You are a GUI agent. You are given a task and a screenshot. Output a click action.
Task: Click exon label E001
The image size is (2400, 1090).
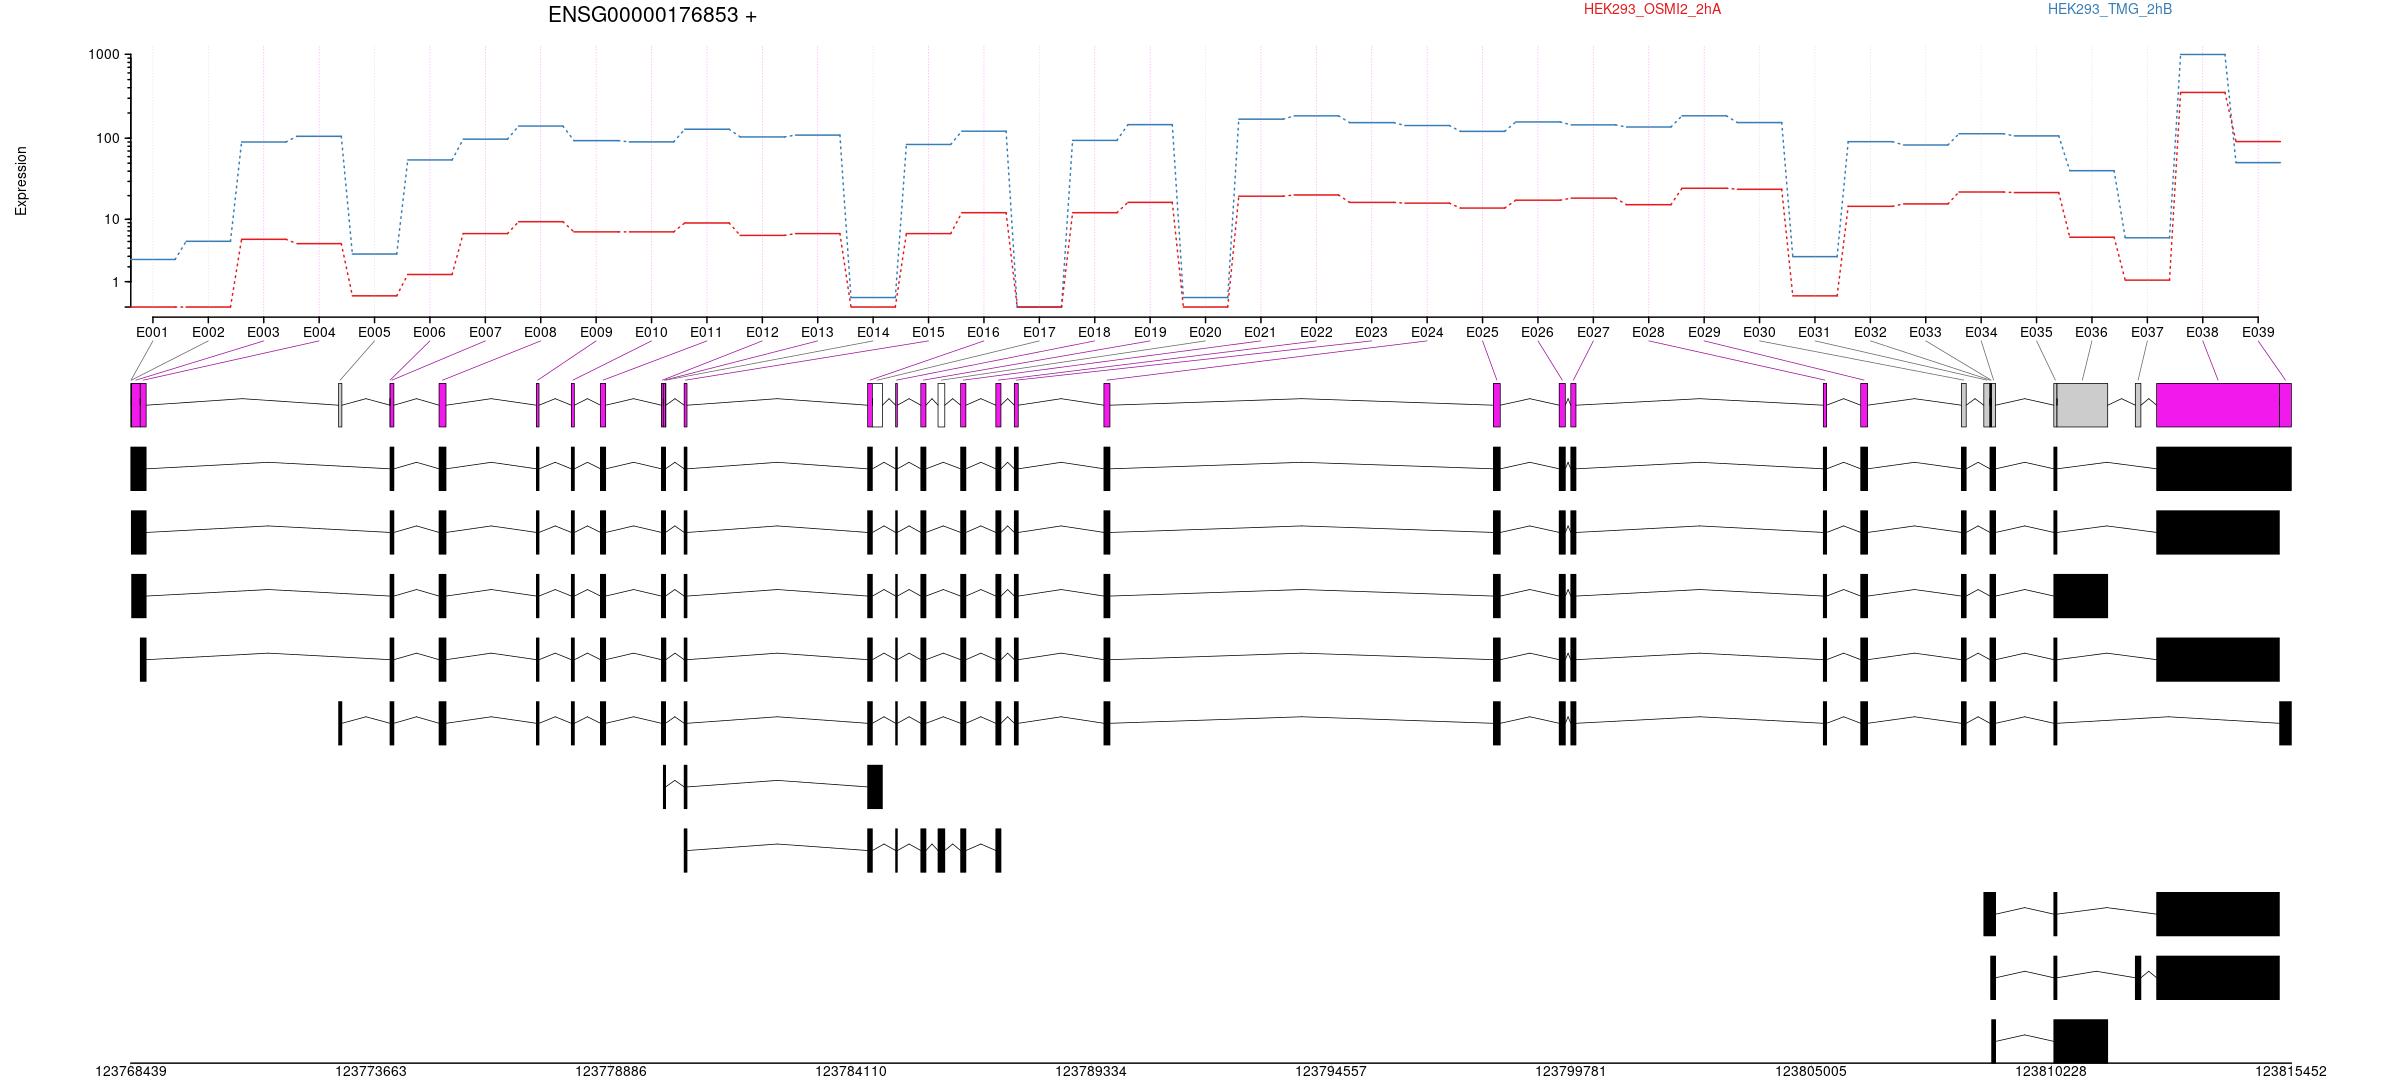pyautogui.click(x=152, y=332)
